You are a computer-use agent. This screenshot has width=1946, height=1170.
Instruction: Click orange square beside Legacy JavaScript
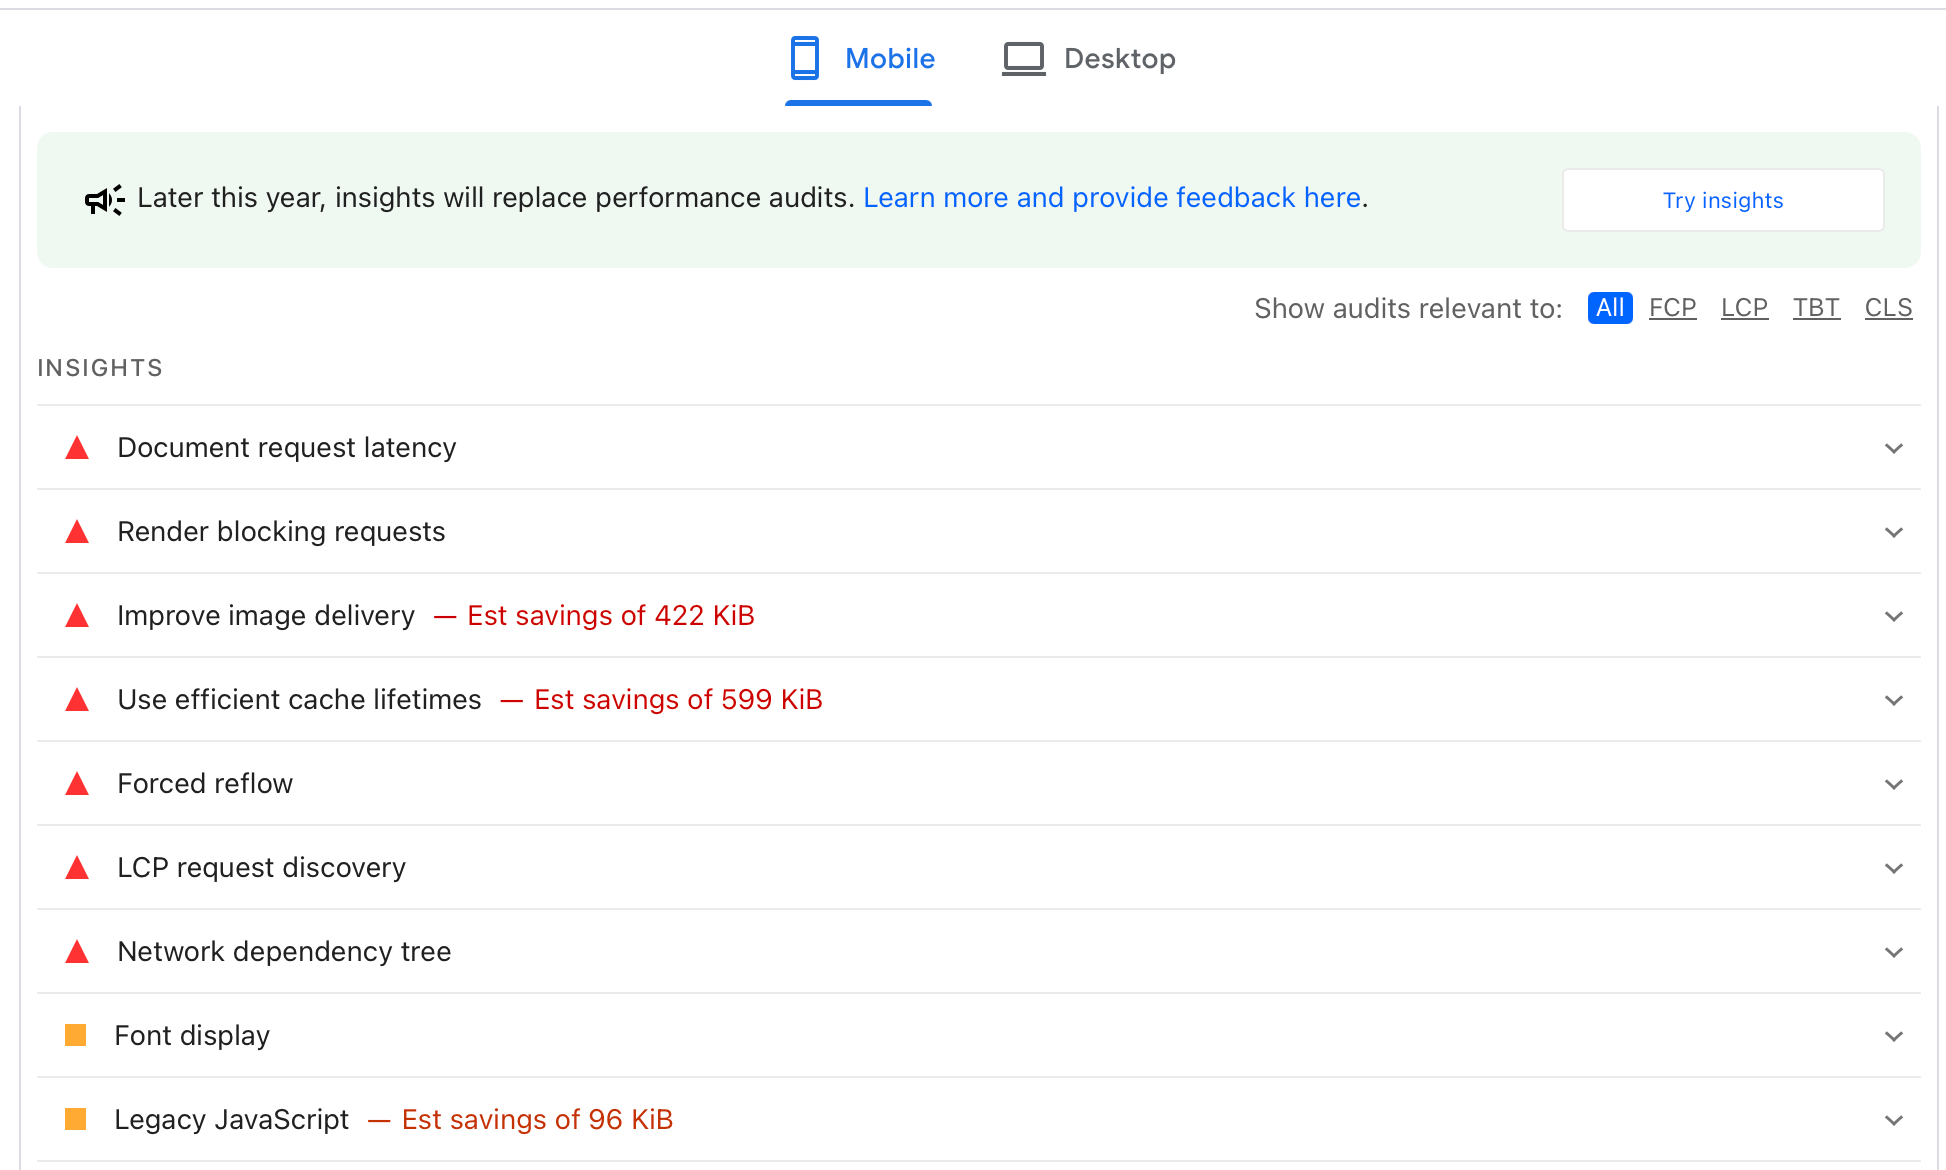(x=76, y=1119)
